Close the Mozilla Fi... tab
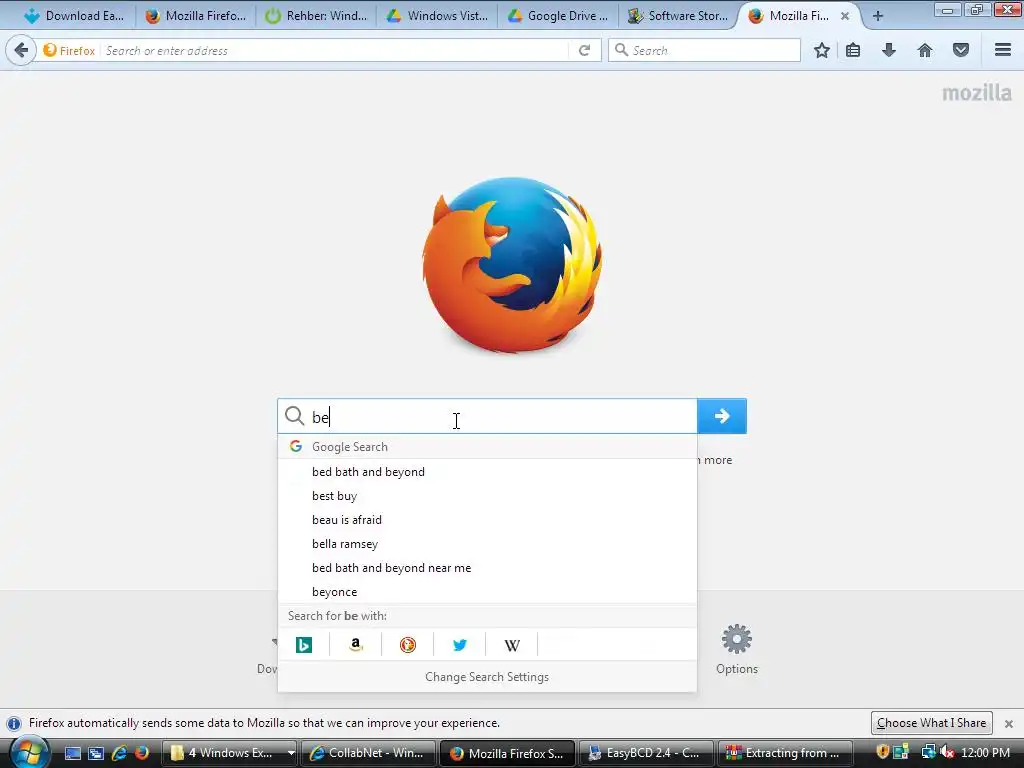The width and height of the screenshot is (1024, 768). 845,16
